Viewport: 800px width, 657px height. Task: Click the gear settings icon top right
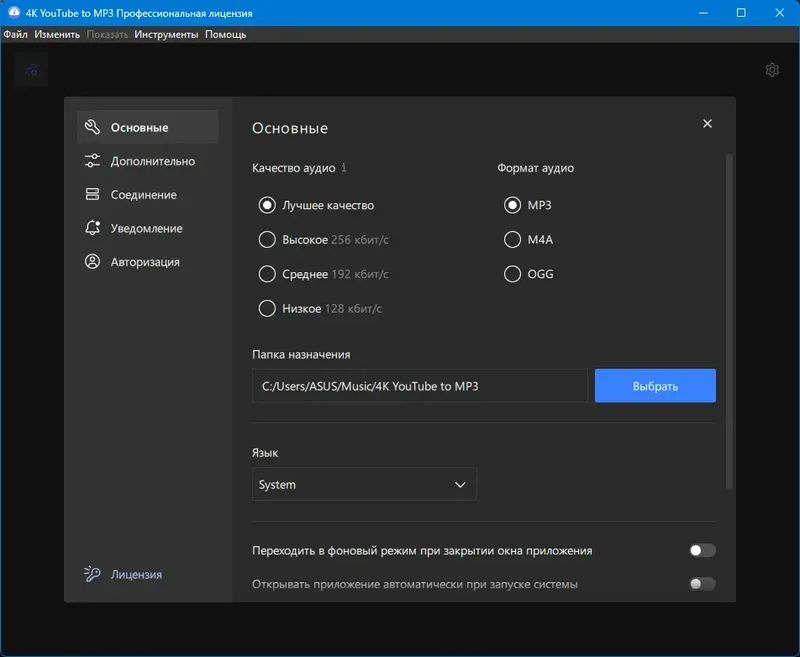[x=772, y=69]
